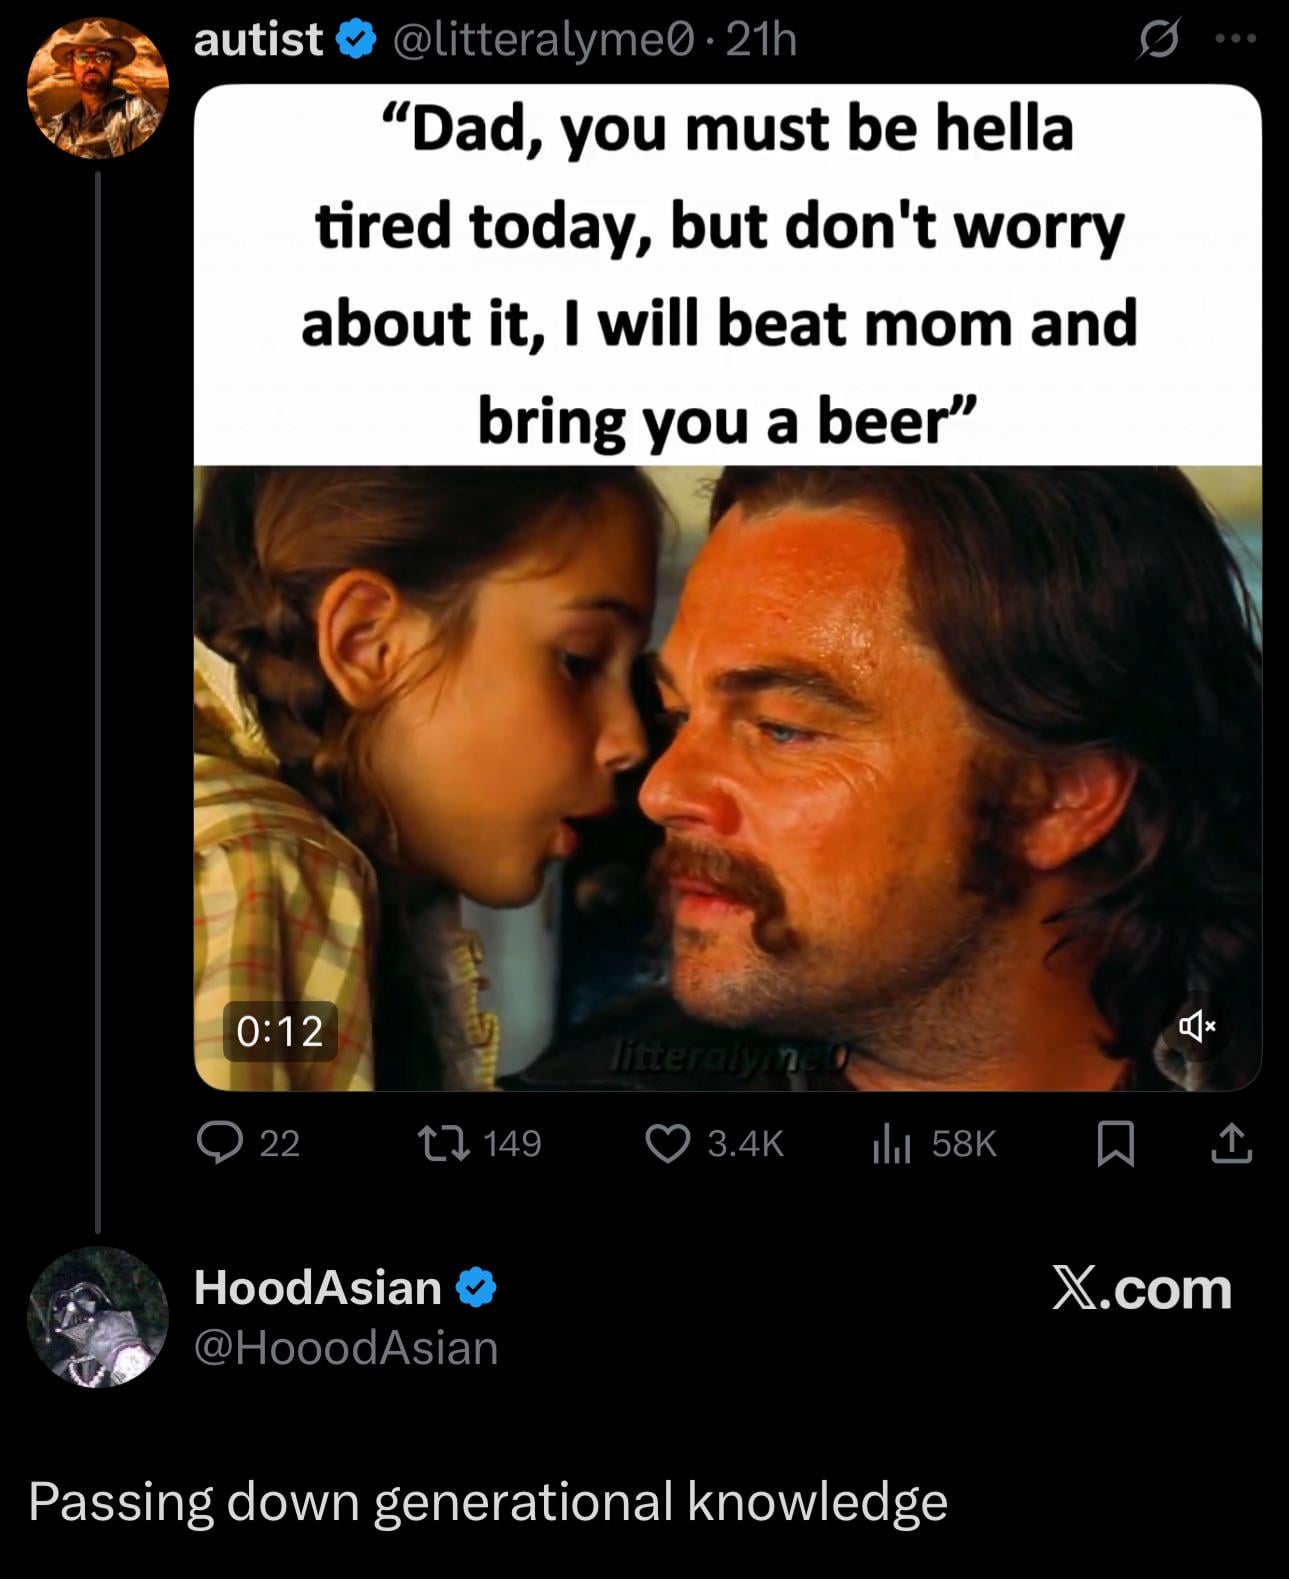Screen dimensions: 1289x1579
Task: Open the 21h timestamp link
Action: coord(761,40)
